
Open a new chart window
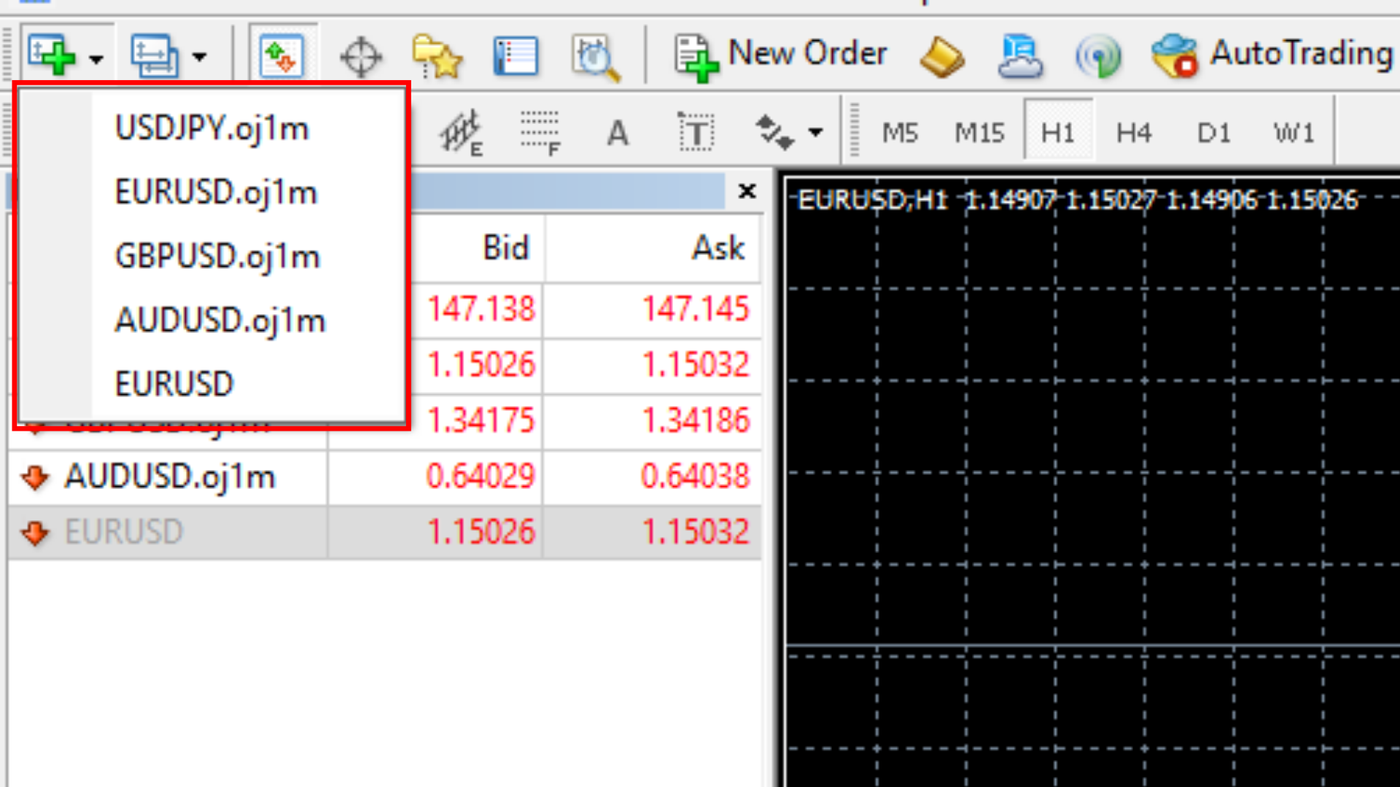(48, 55)
